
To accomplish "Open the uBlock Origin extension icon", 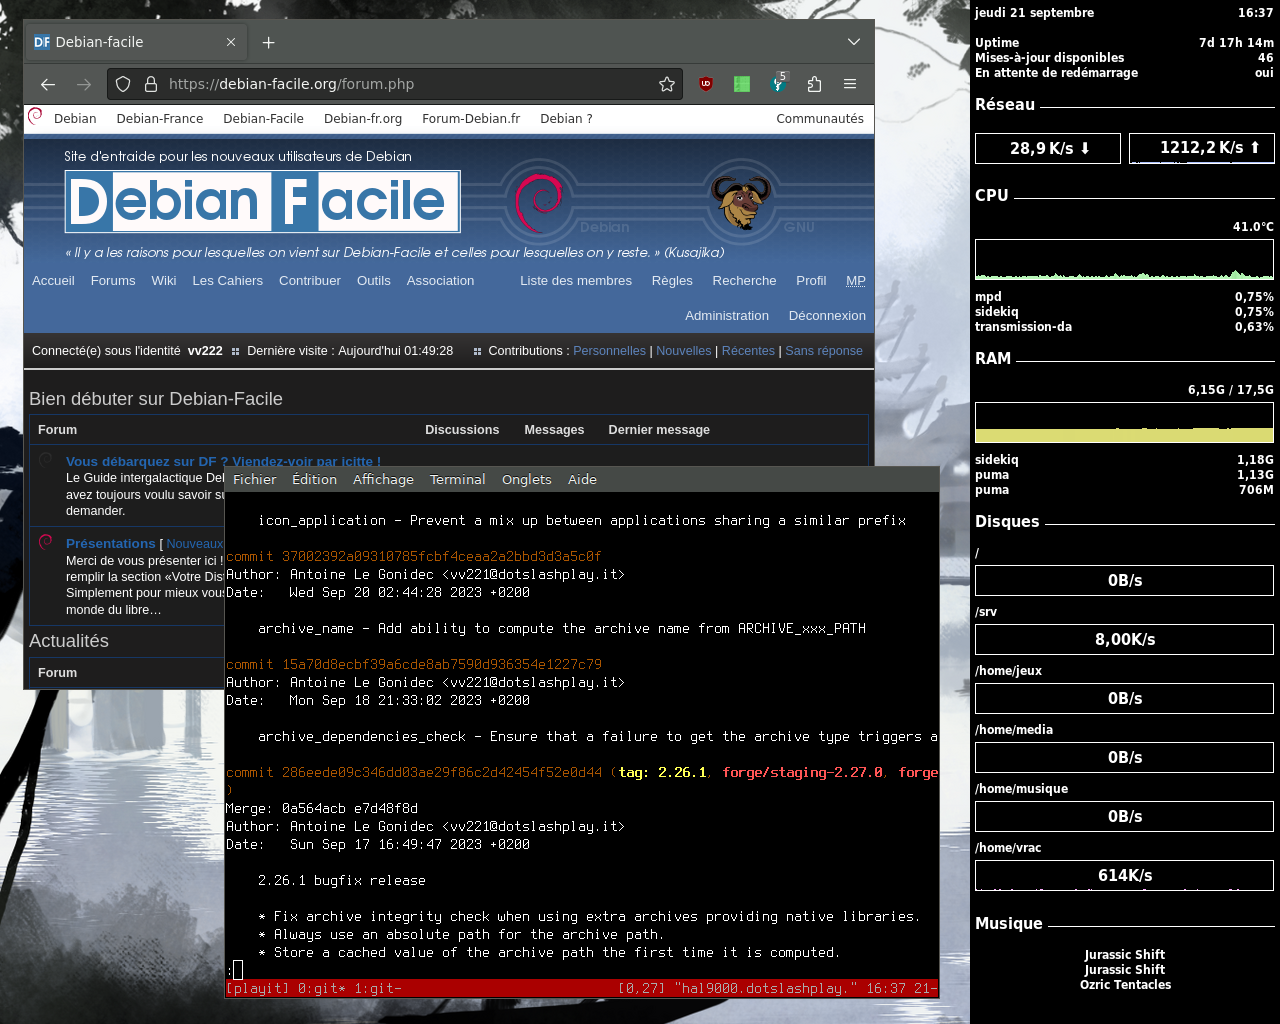I will 706,84.
